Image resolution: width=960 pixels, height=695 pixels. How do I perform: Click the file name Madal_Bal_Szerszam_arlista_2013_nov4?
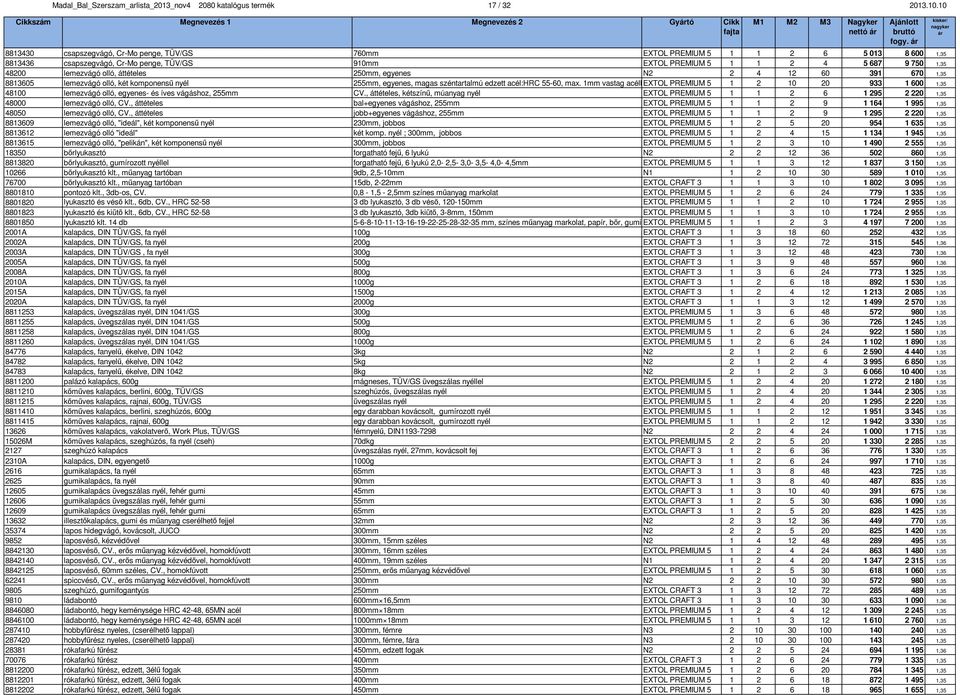[121, 6]
